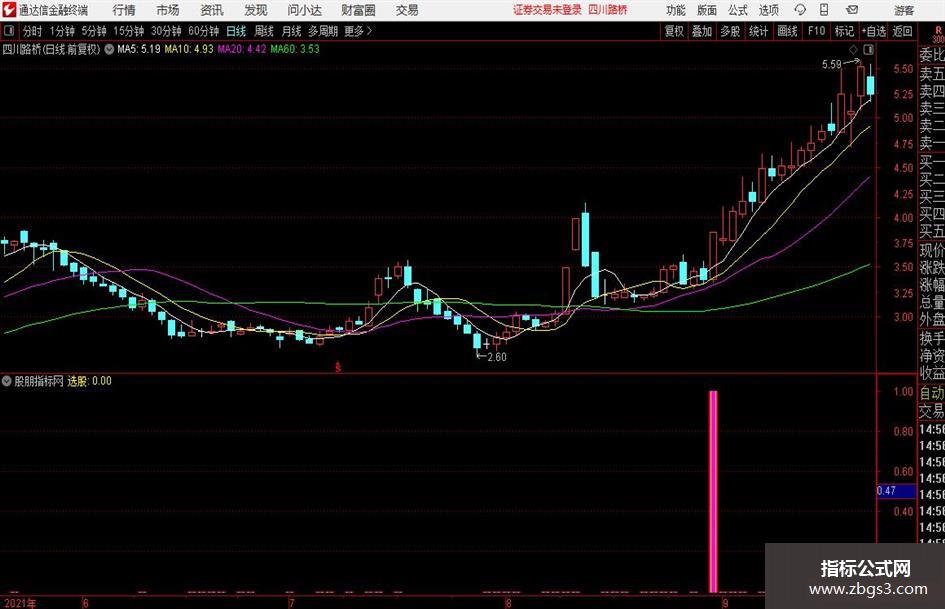This screenshot has width=945, height=609.
Task: Toggle the panel layout icon at chart top-right
Action: 868,49
